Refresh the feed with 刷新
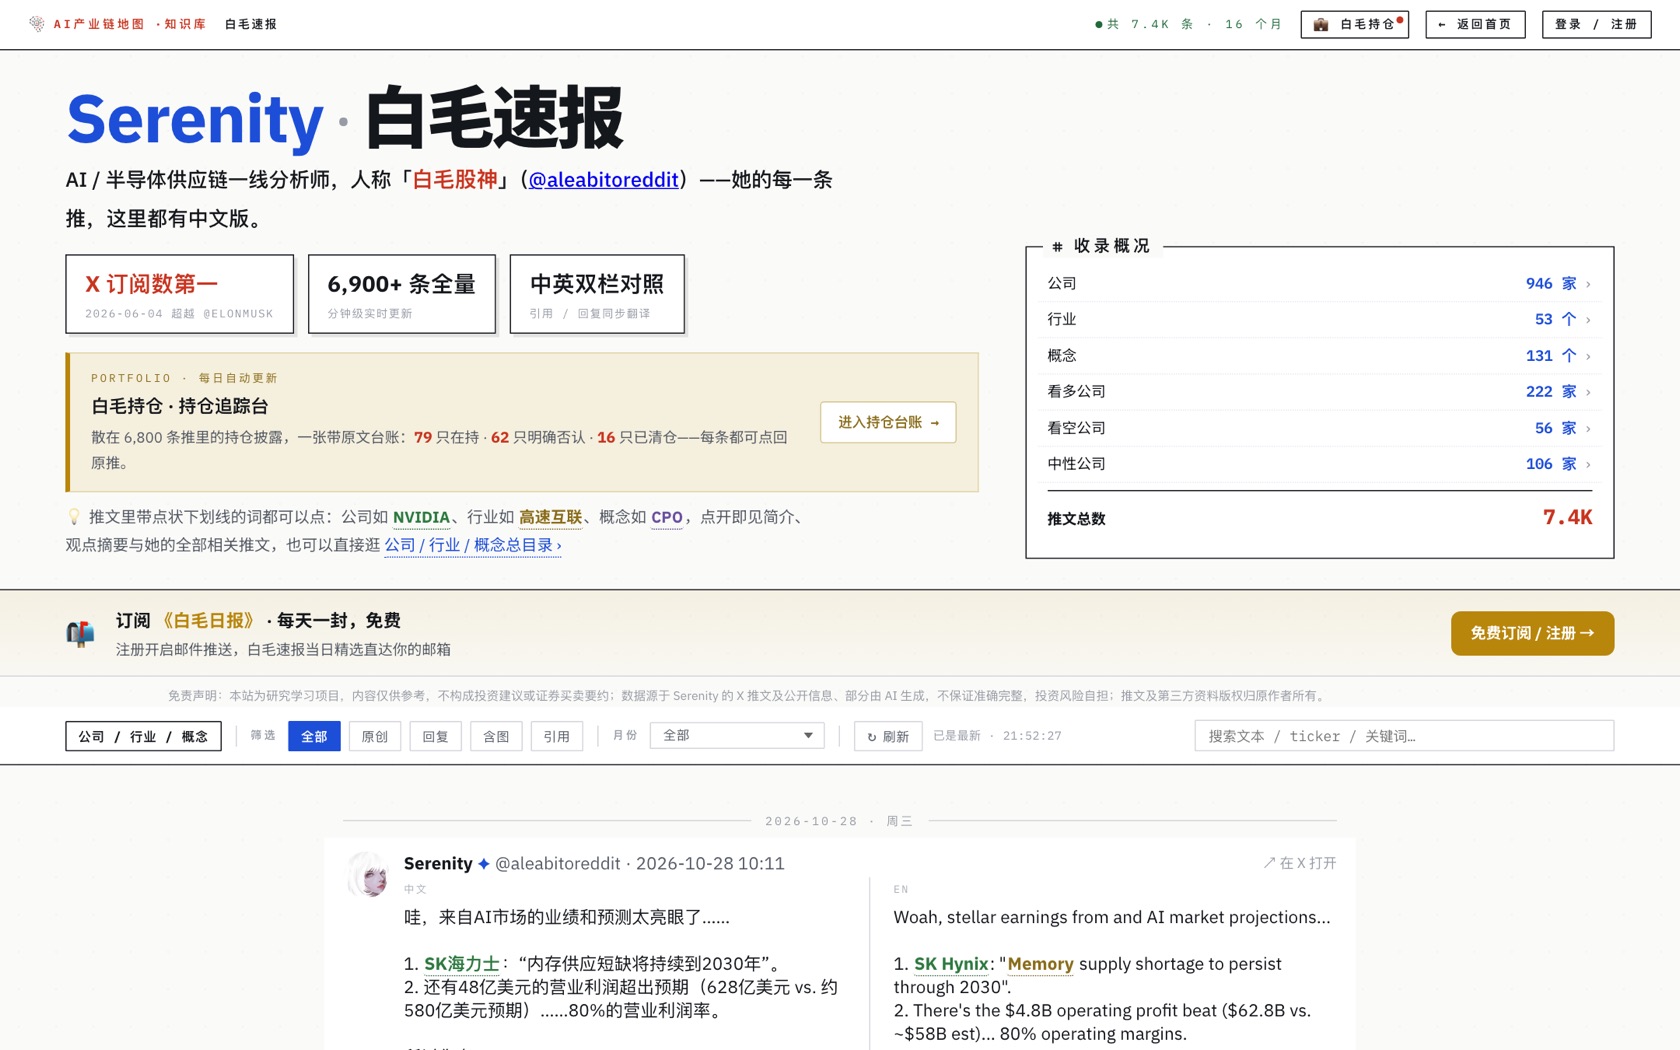 pyautogui.click(x=888, y=736)
